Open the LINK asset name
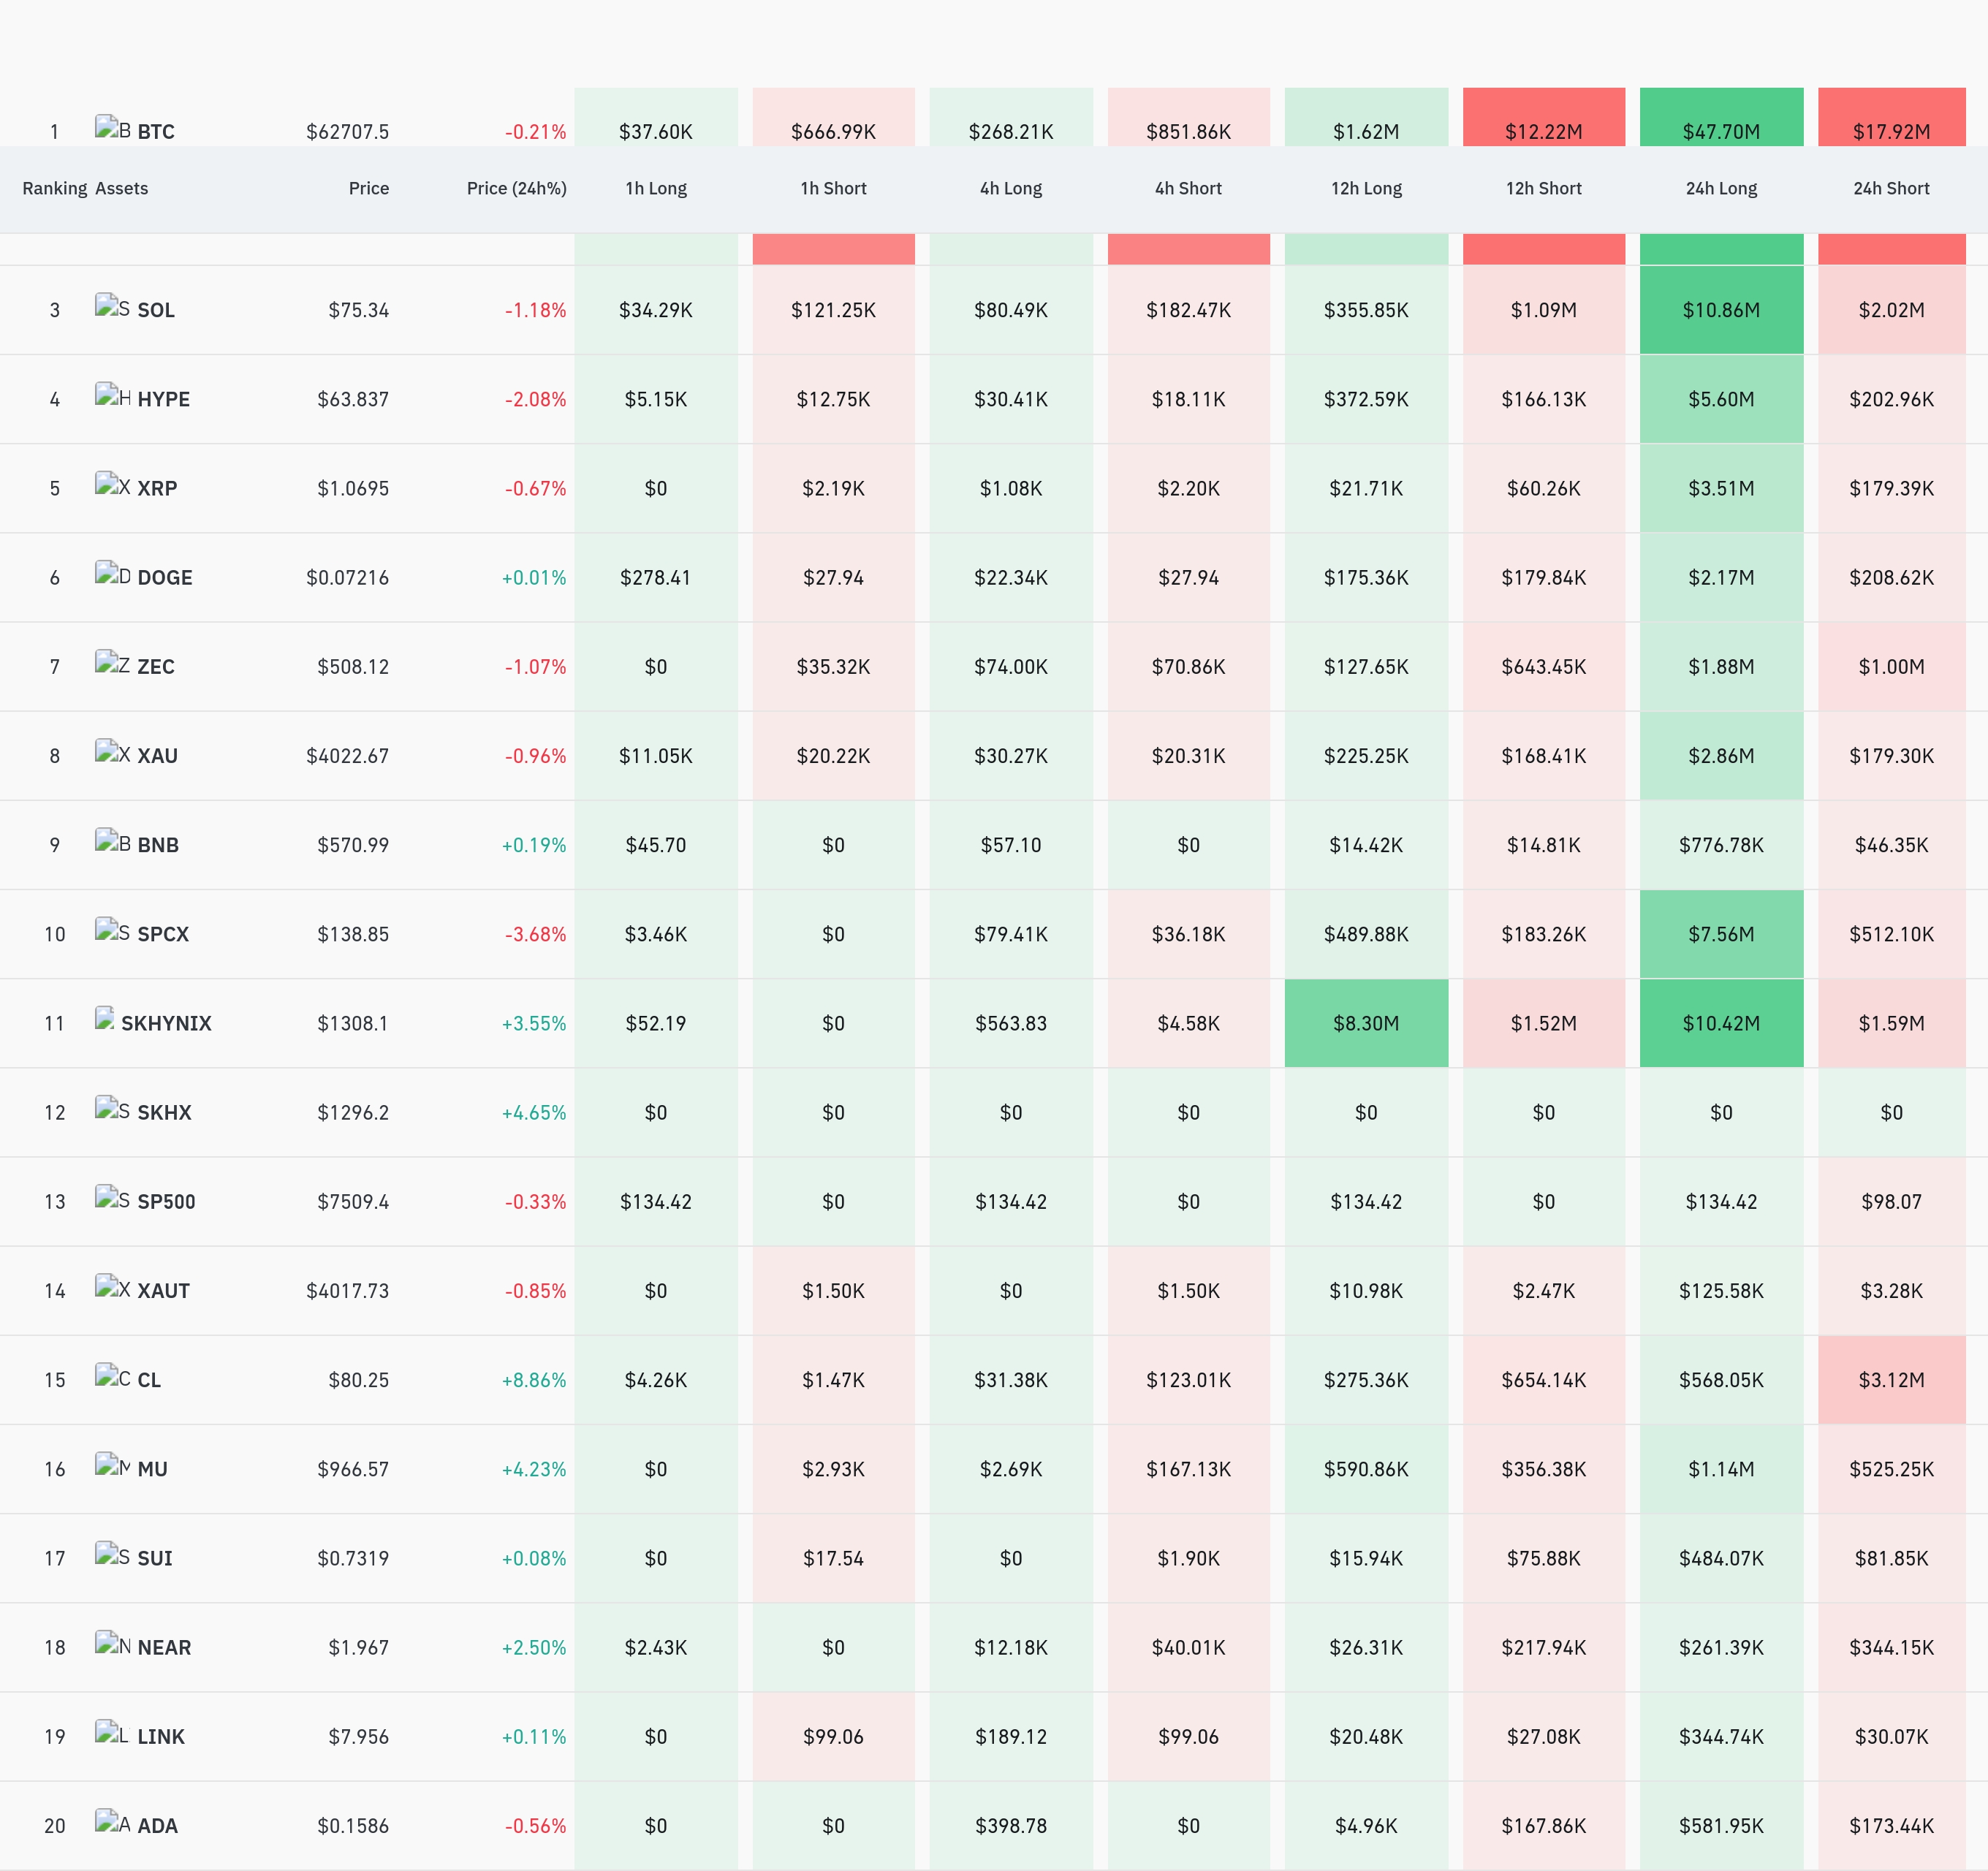1988x1871 pixels. click(161, 1736)
